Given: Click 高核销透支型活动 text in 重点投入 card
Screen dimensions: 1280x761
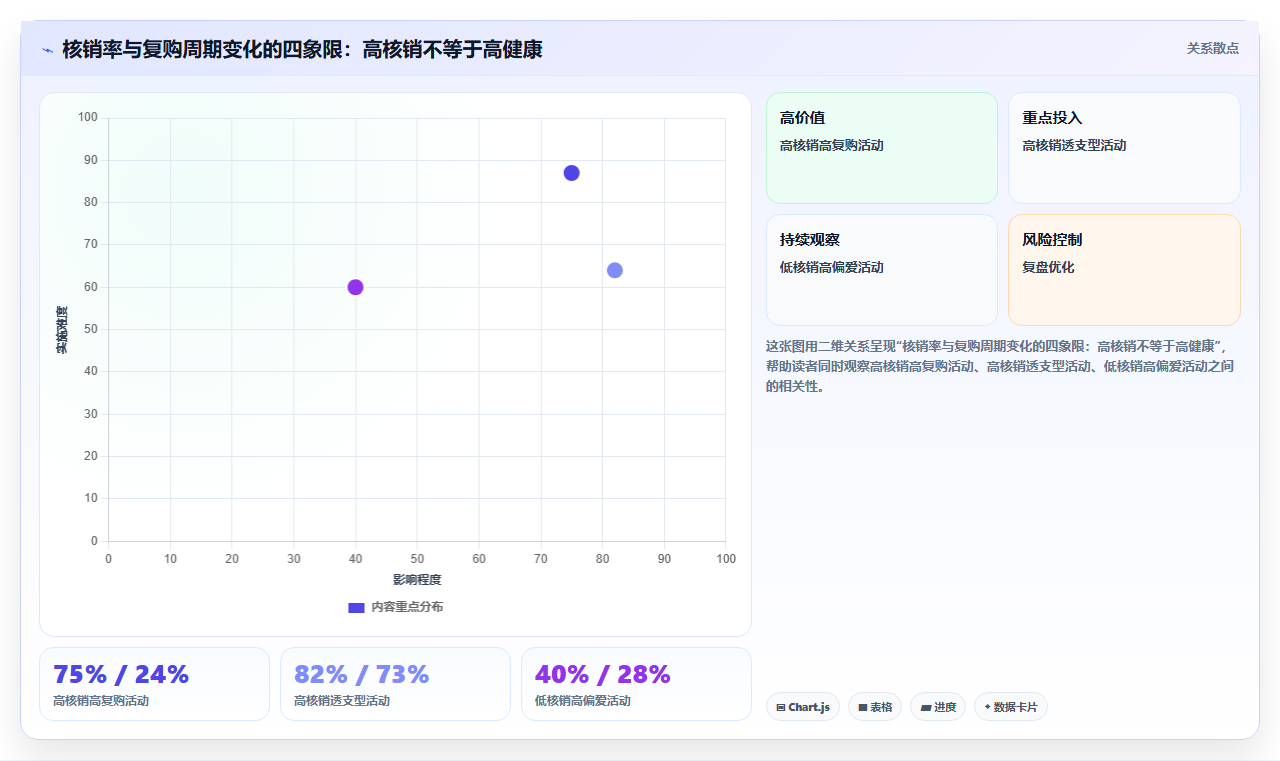Looking at the screenshot, I should (x=1074, y=145).
